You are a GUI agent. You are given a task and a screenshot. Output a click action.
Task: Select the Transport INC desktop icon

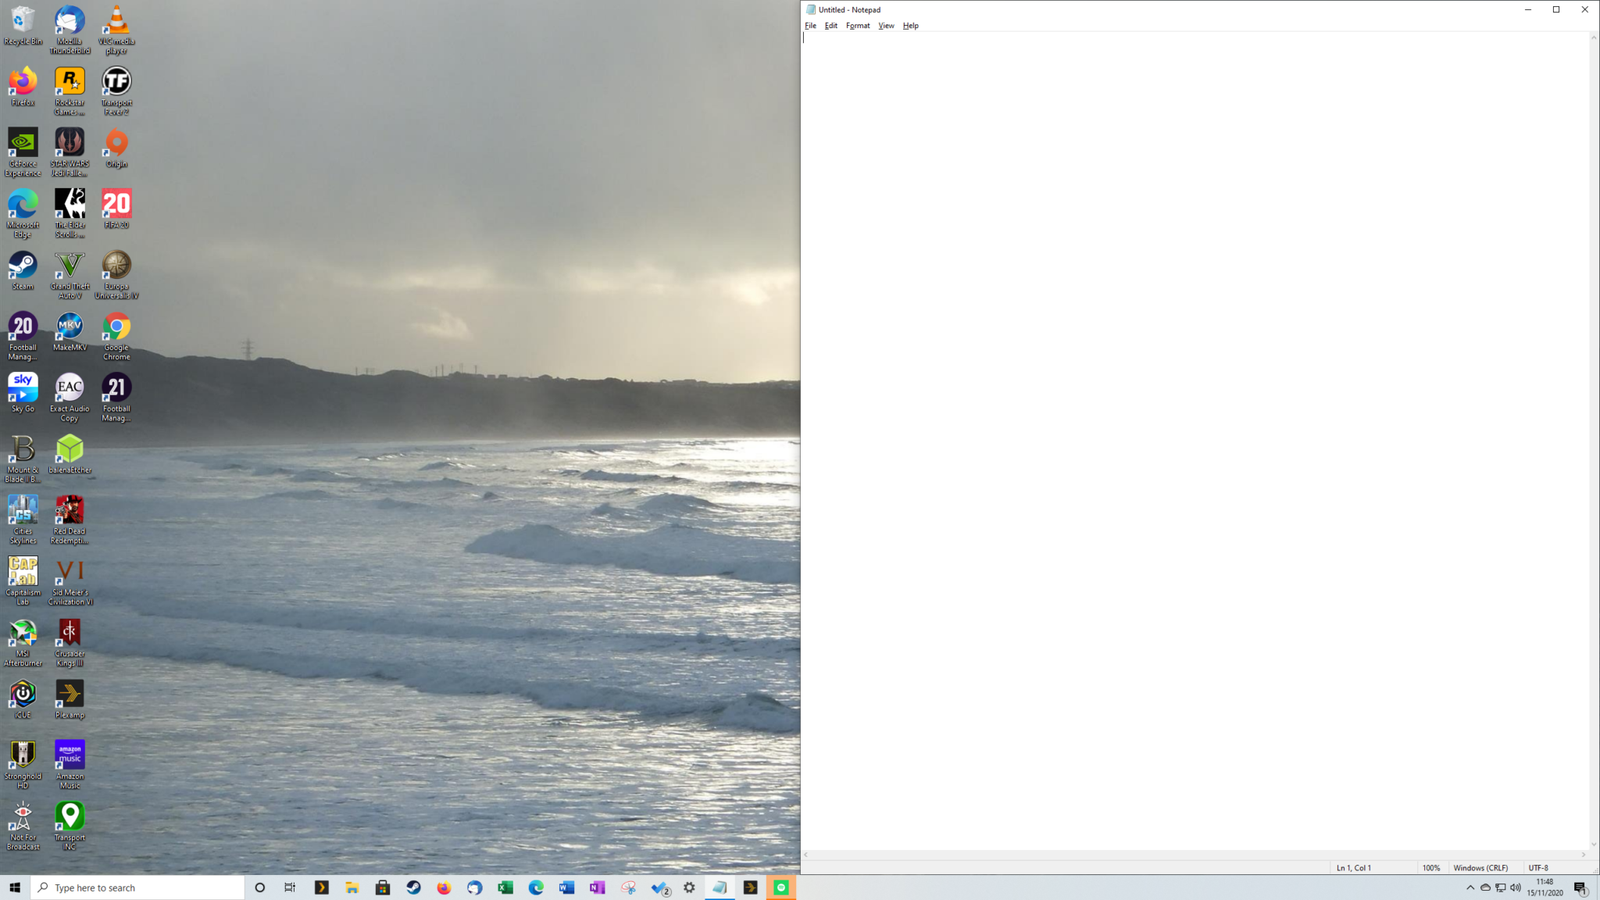click(69, 825)
